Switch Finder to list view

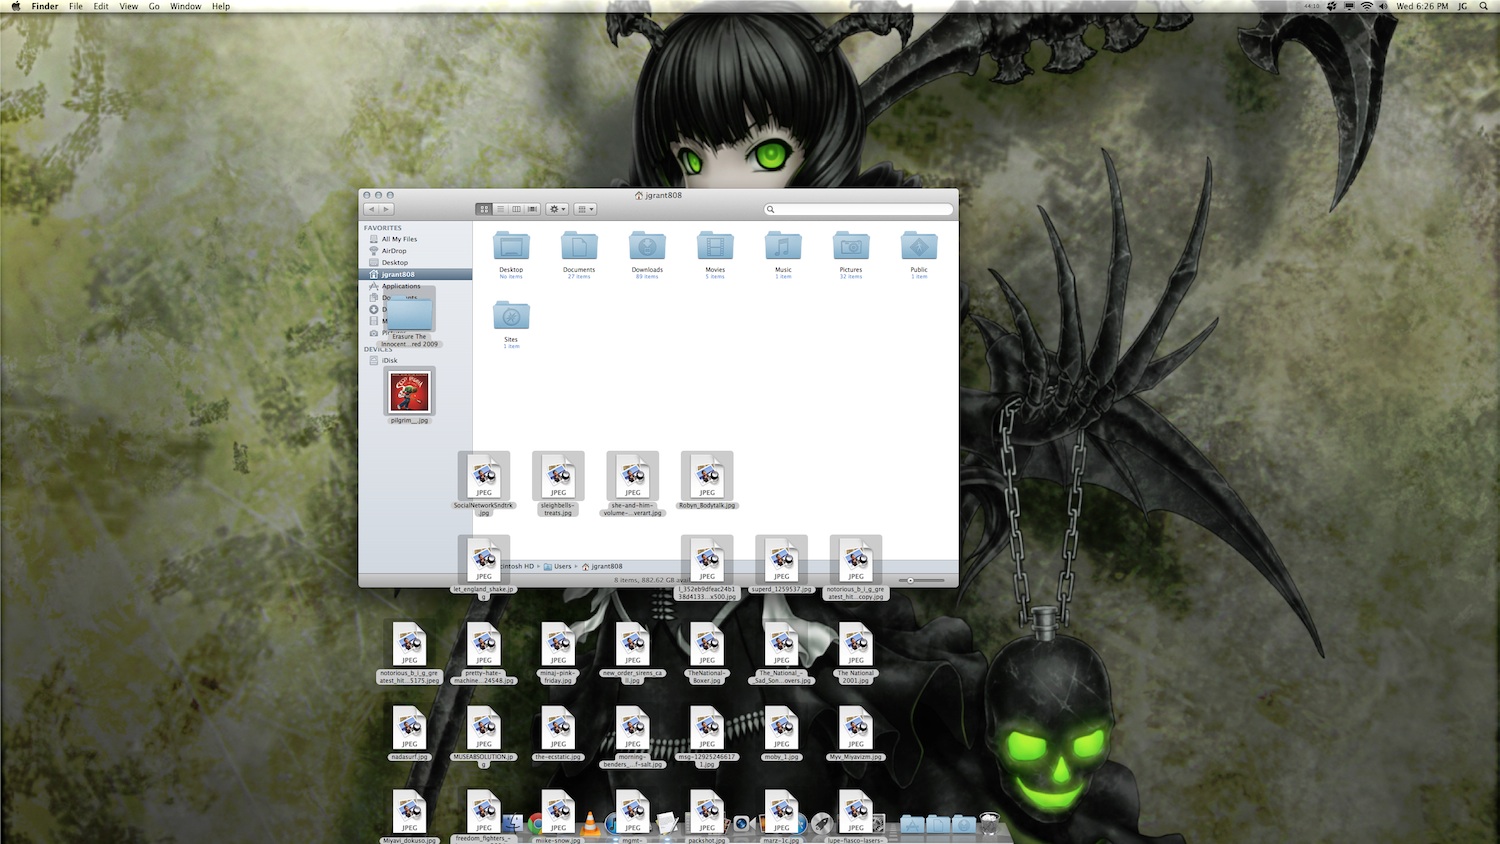(500, 209)
